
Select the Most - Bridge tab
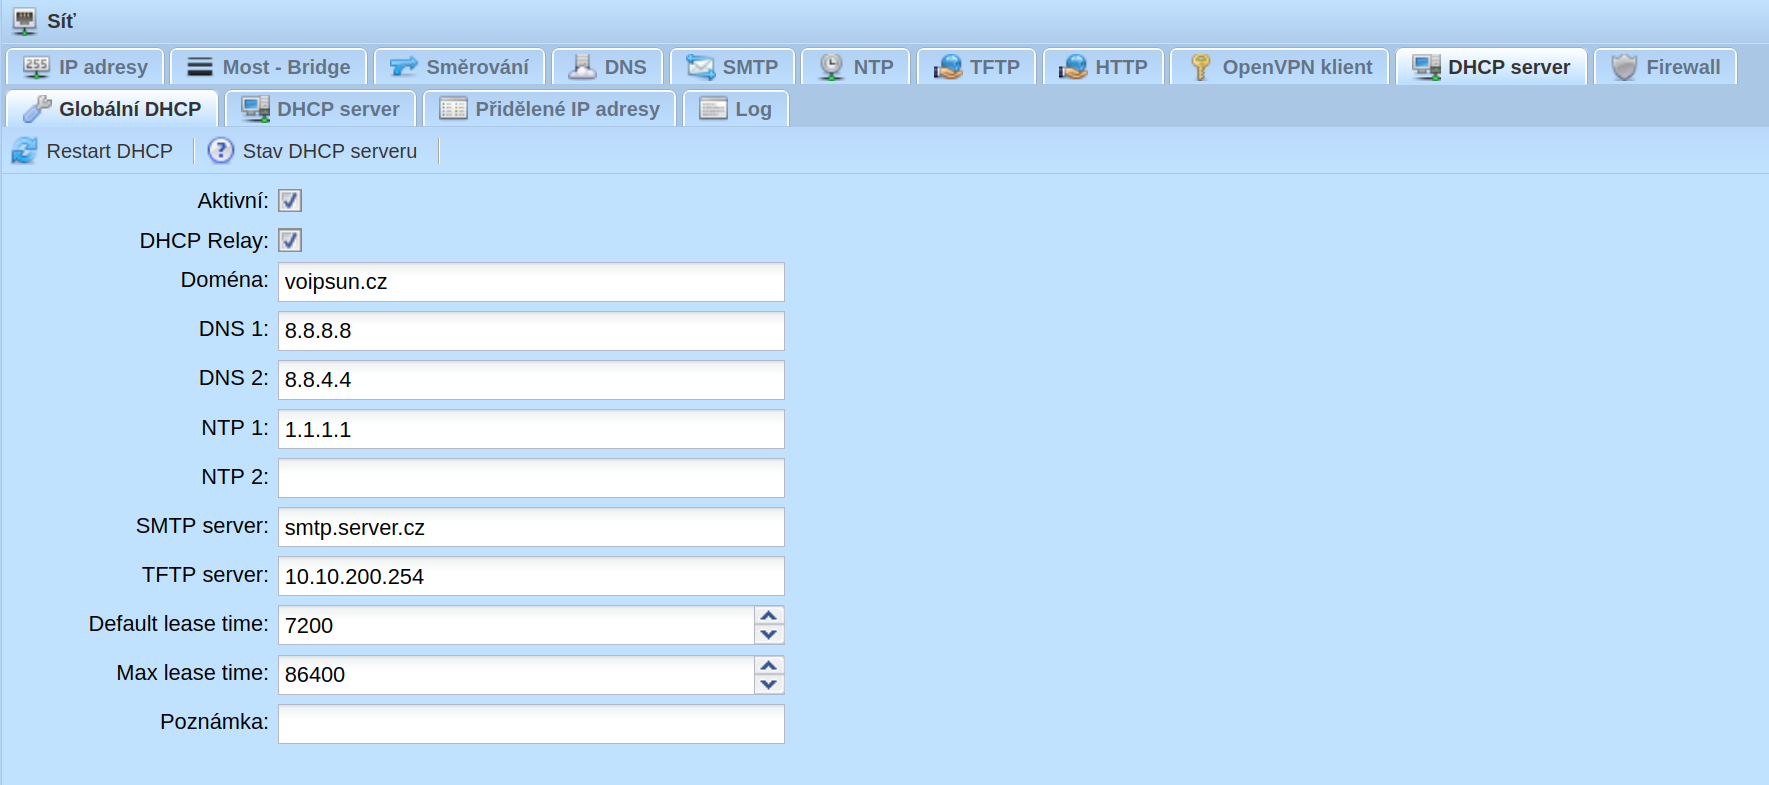pos(269,67)
